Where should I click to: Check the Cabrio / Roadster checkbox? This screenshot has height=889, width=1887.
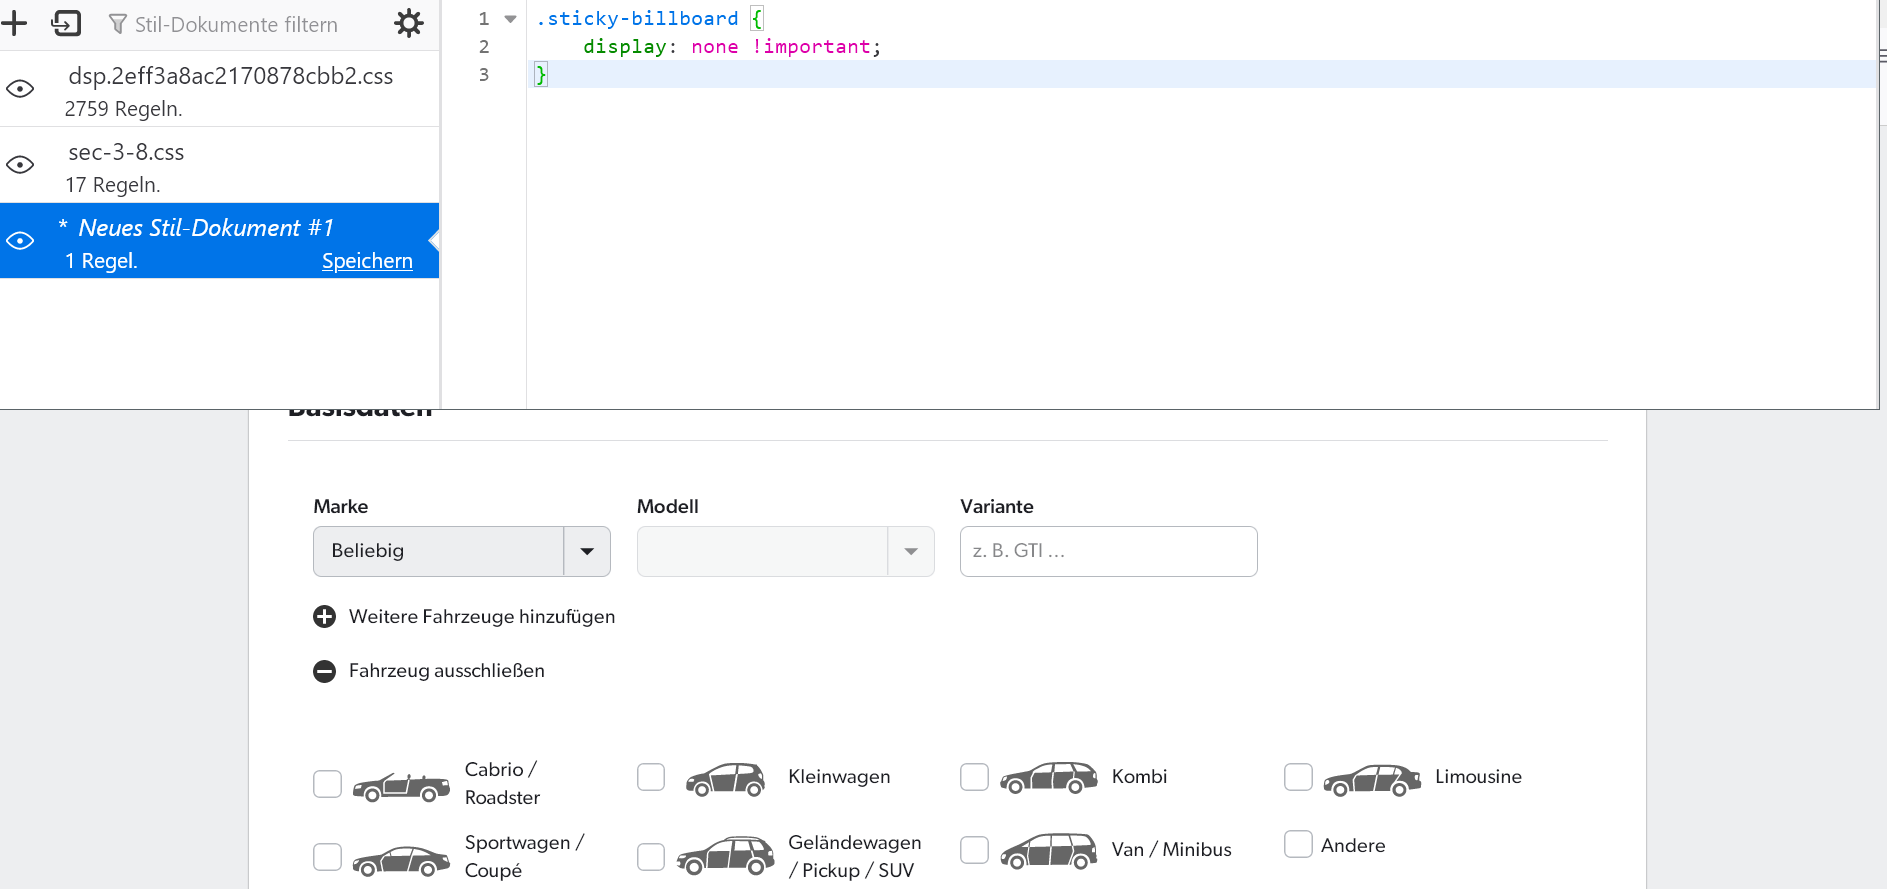[x=328, y=784]
